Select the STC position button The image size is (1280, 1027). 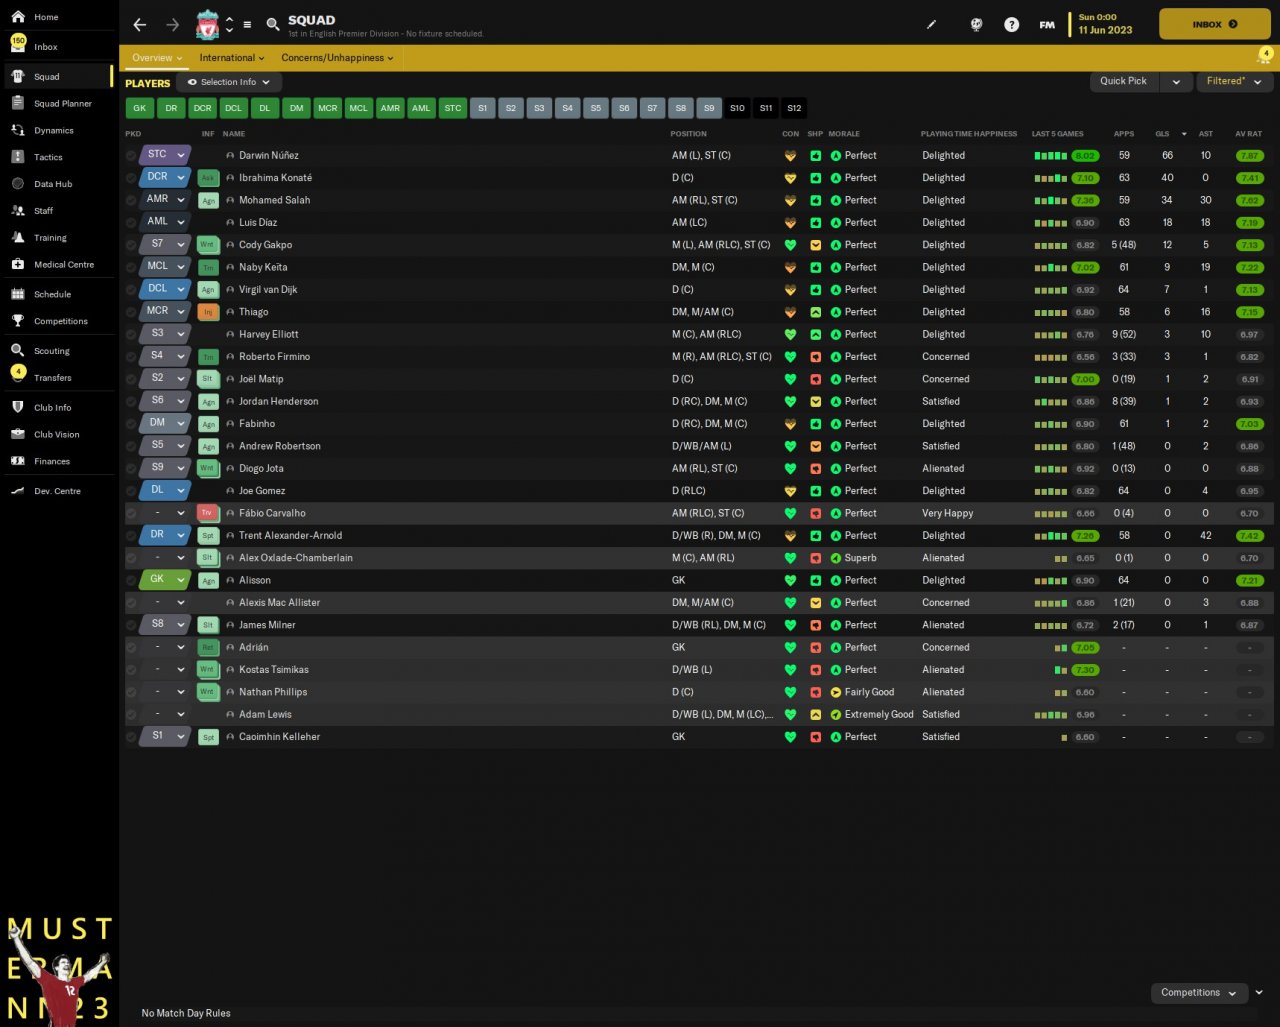pos(453,108)
